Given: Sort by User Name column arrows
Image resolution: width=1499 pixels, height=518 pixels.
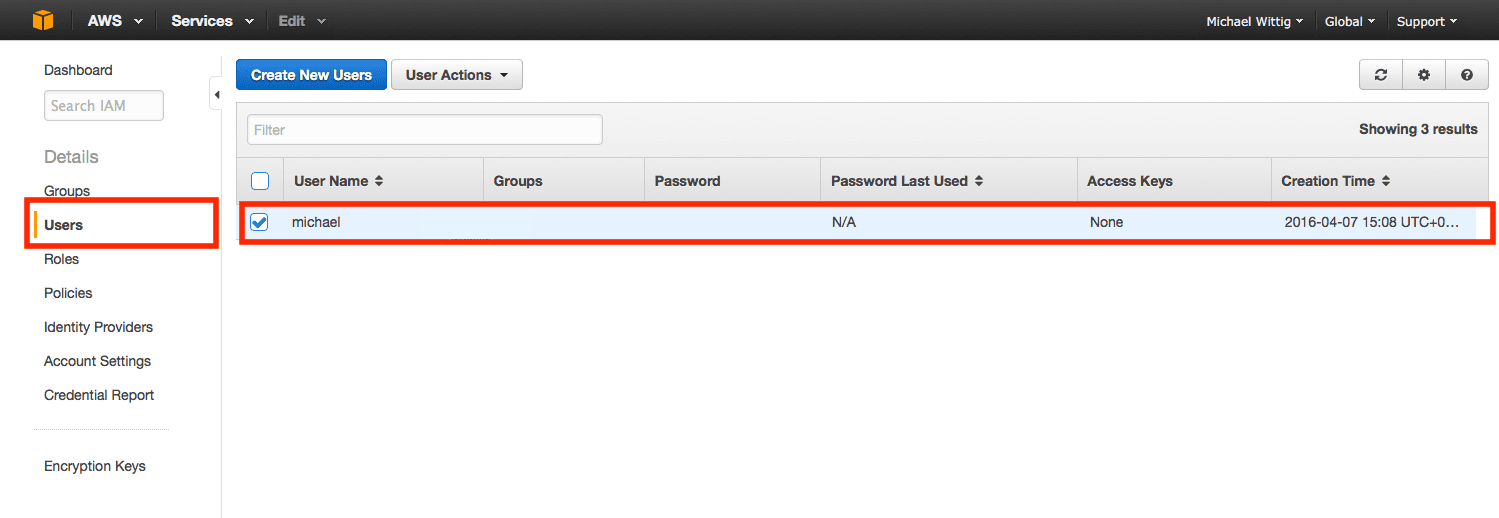Looking at the screenshot, I should [379, 181].
